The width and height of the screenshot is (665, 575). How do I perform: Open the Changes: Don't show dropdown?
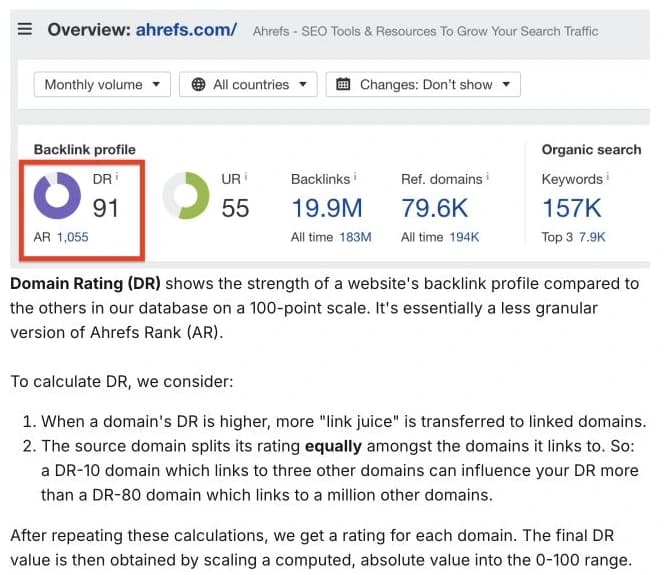point(423,84)
